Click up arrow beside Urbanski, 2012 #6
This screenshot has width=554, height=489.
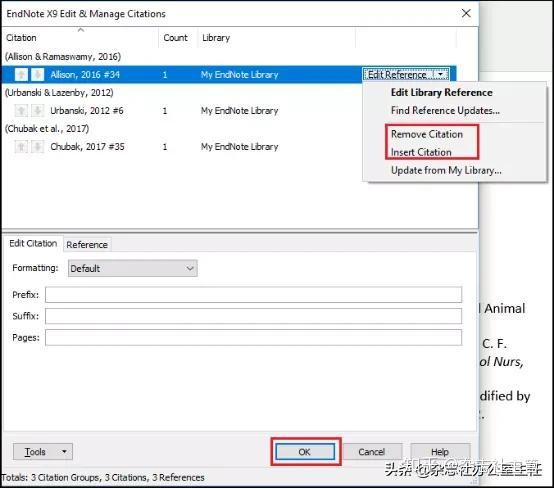tap(21, 111)
